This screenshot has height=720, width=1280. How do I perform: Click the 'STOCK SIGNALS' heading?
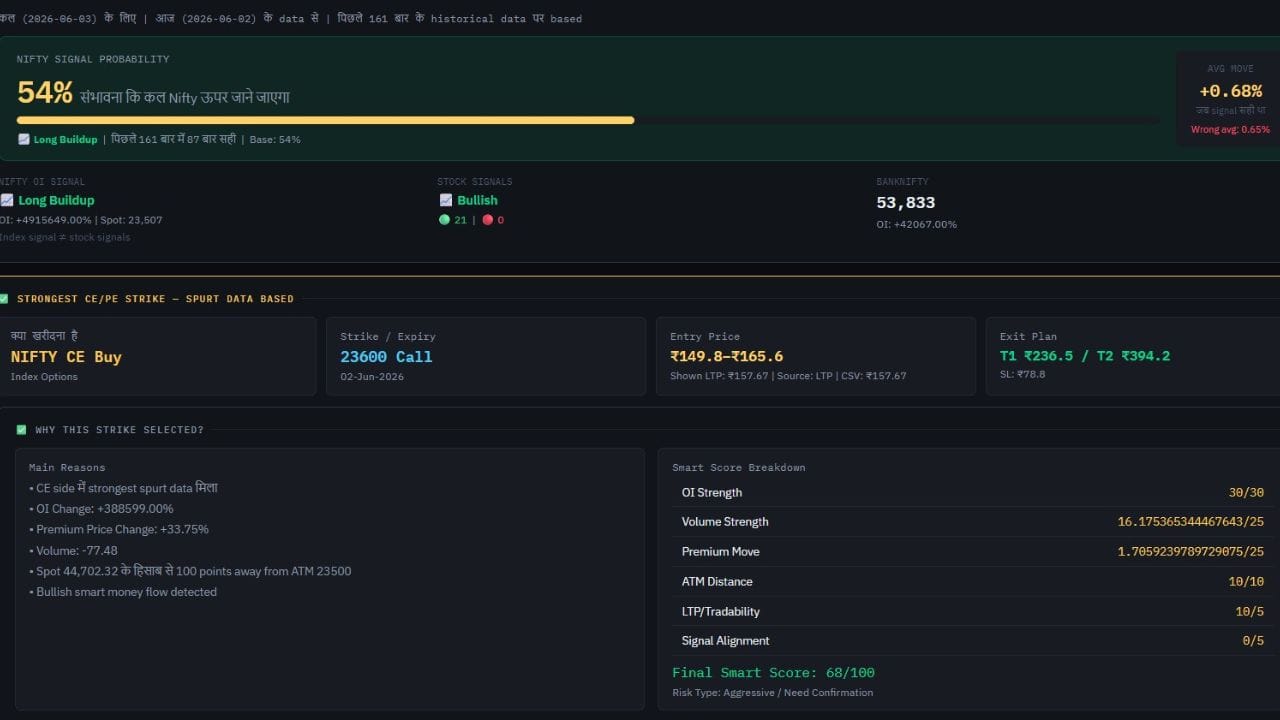(475, 182)
